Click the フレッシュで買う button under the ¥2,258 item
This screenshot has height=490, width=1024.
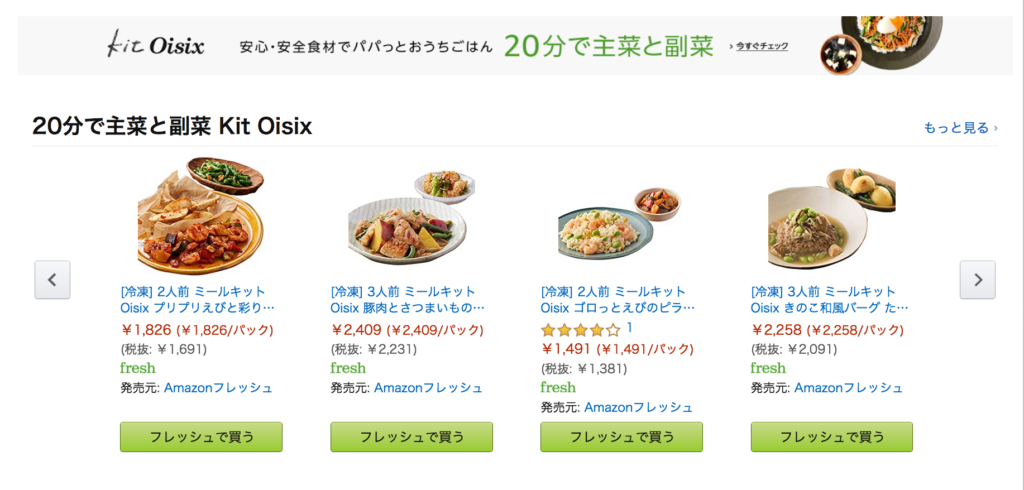(831, 436)
